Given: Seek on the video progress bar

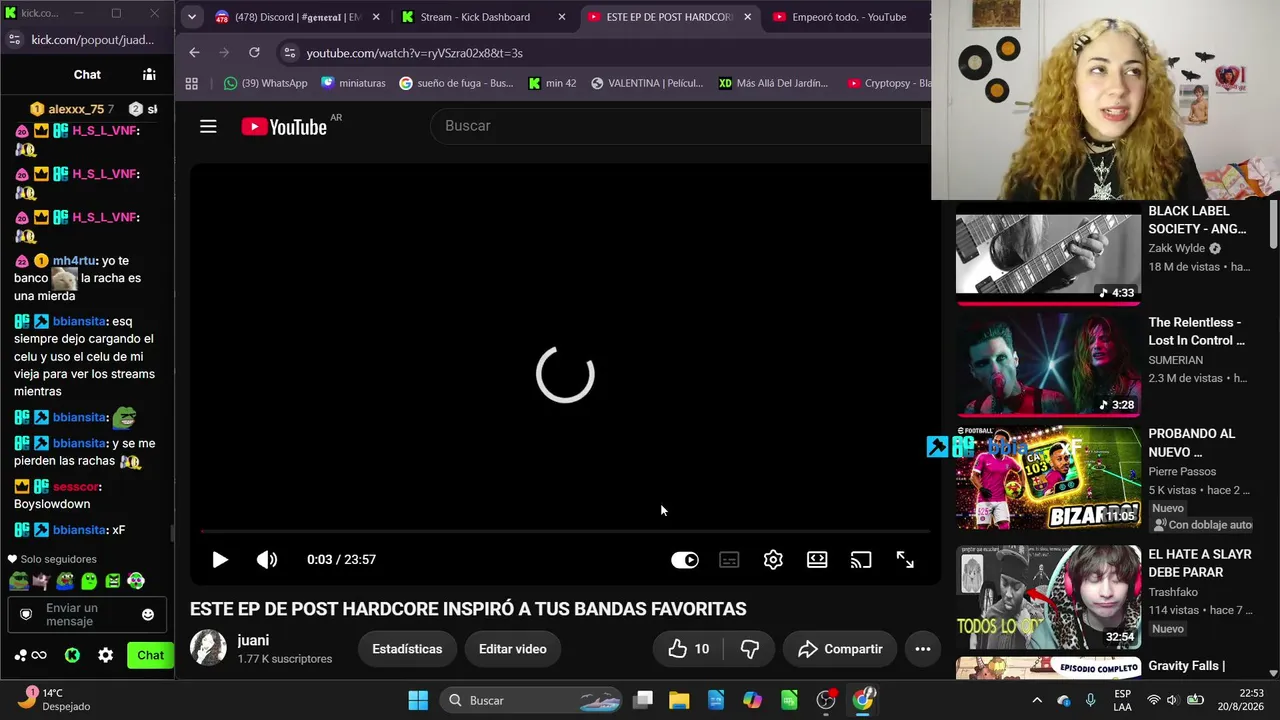Looking at the screenshot, I should 565,531.
